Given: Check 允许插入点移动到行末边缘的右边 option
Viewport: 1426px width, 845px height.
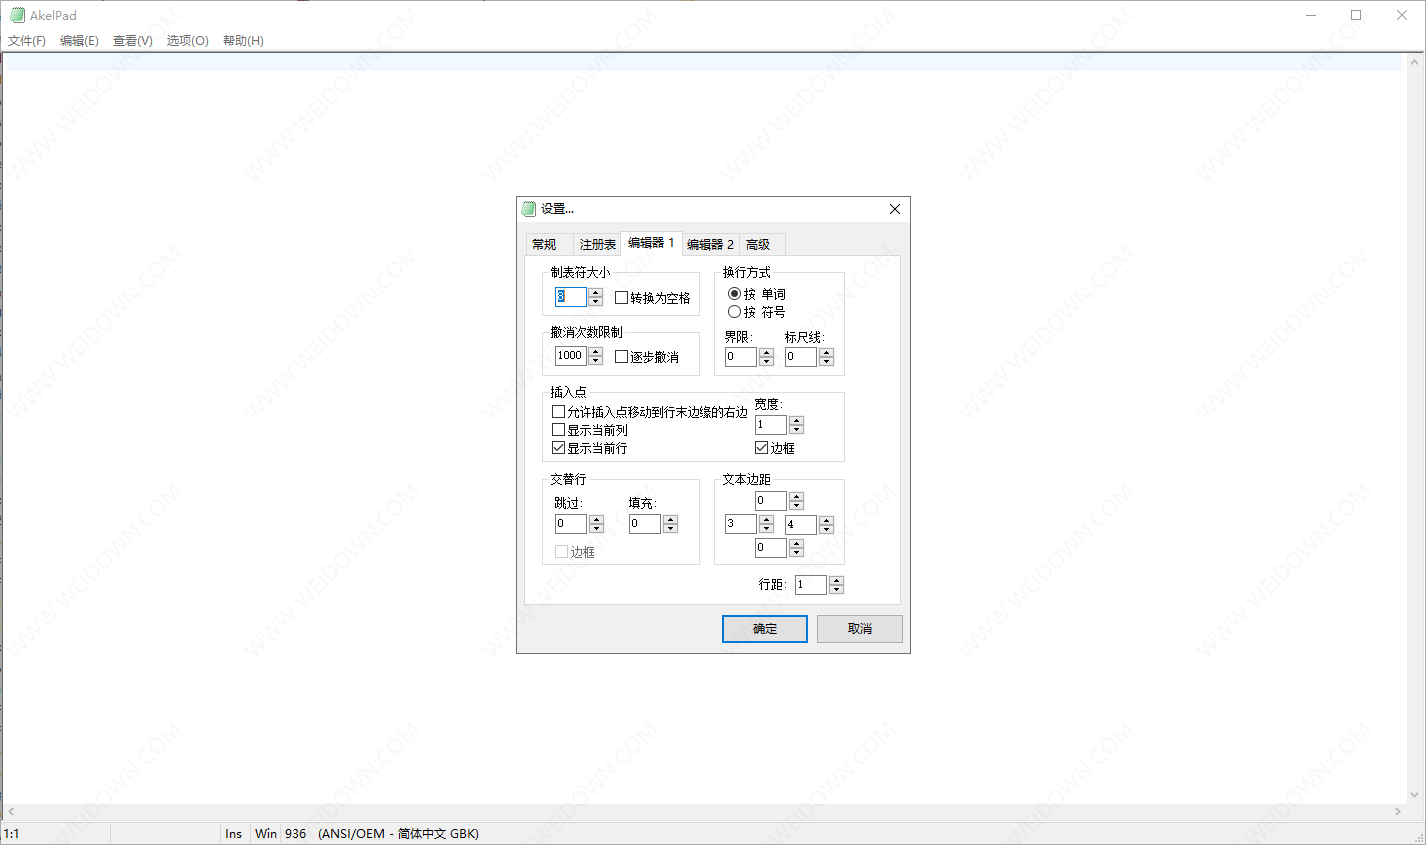Looking at the screenshot, I should [x=650, y=412].
